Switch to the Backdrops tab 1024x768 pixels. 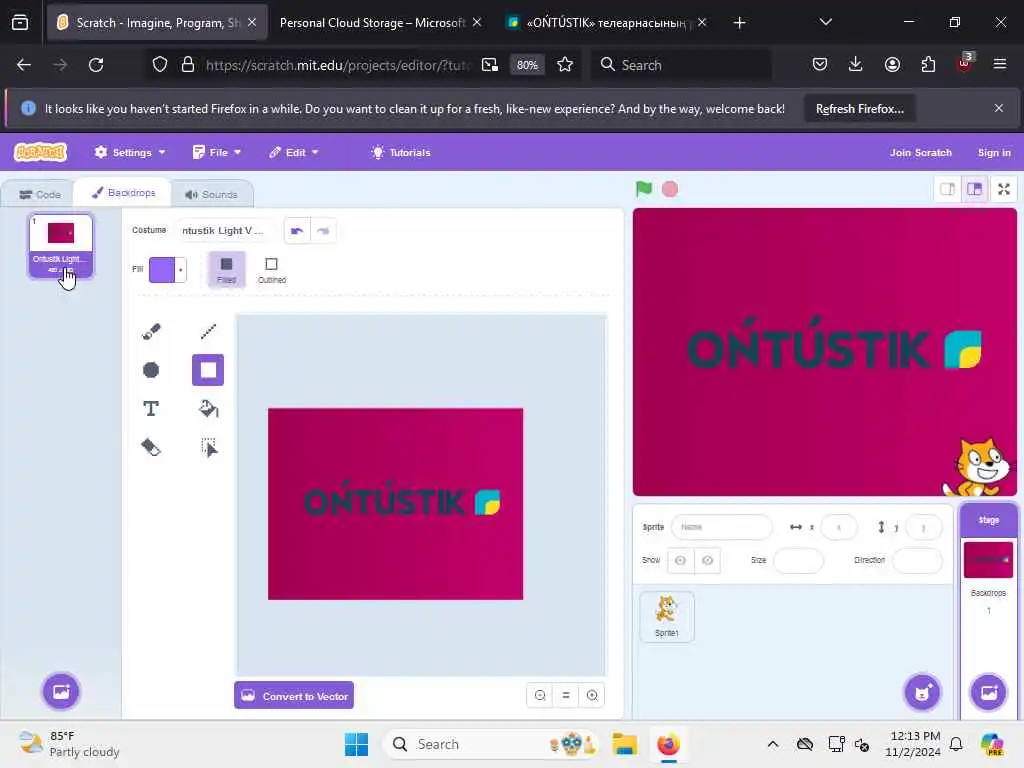pyautogui.click(x=123, y=193)
